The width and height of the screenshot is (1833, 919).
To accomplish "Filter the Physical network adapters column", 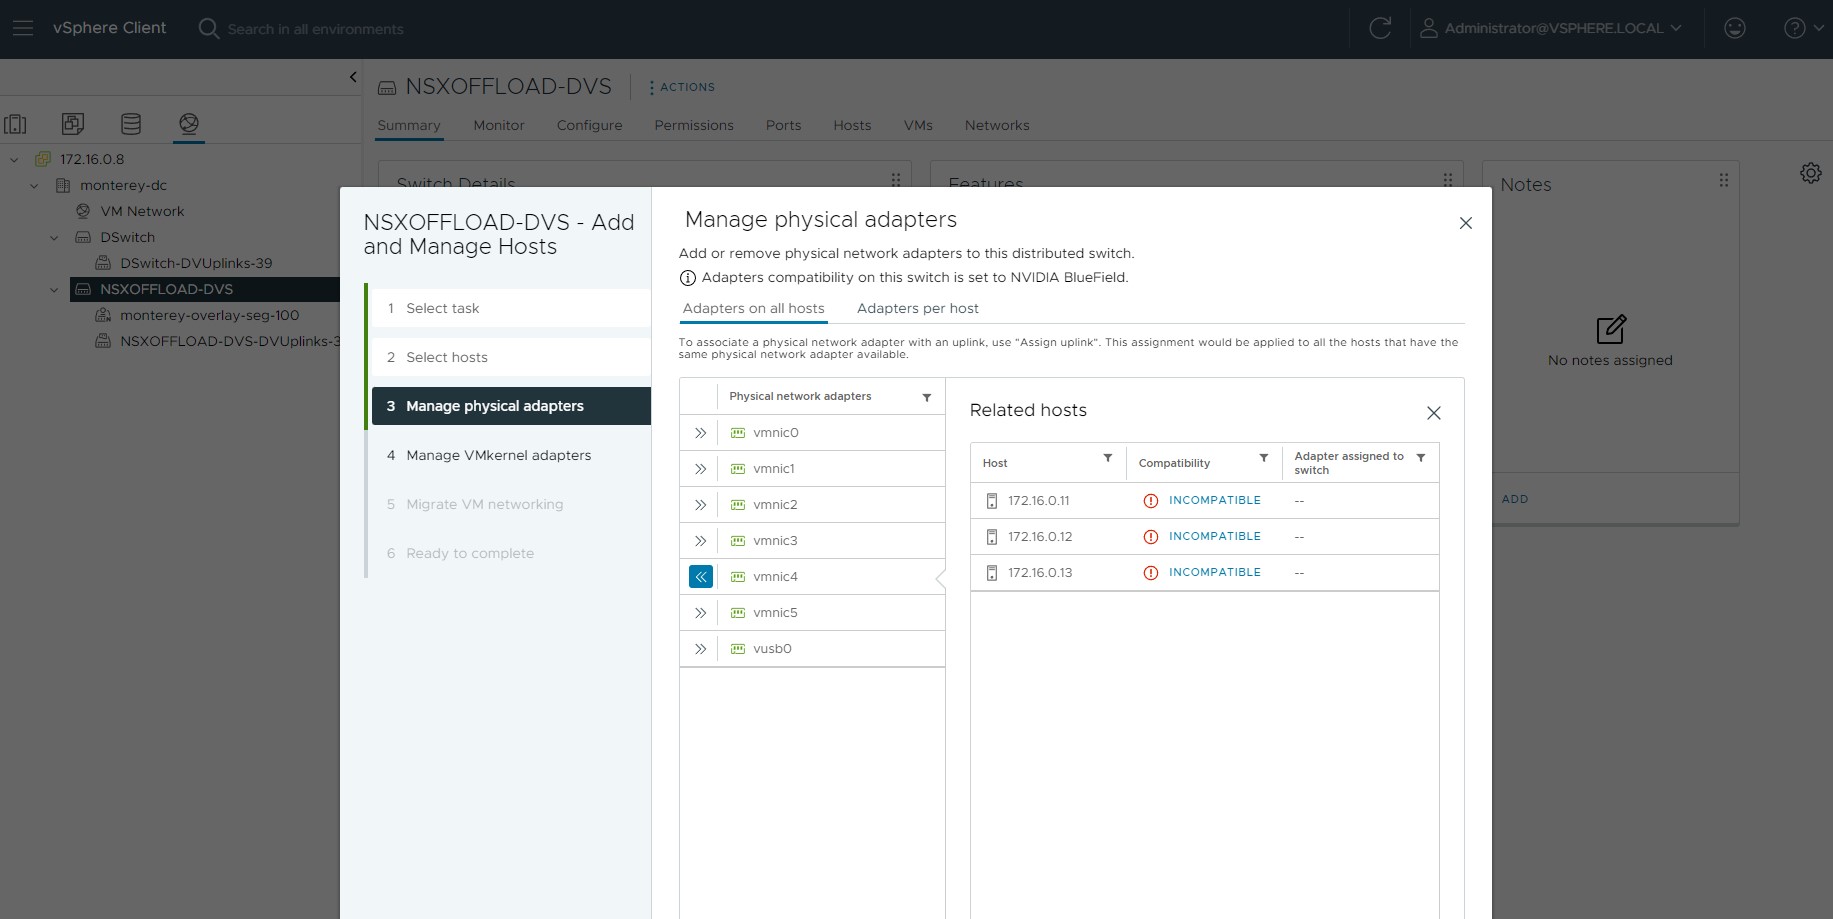I will pyautogui.click(x=927, y=397).
